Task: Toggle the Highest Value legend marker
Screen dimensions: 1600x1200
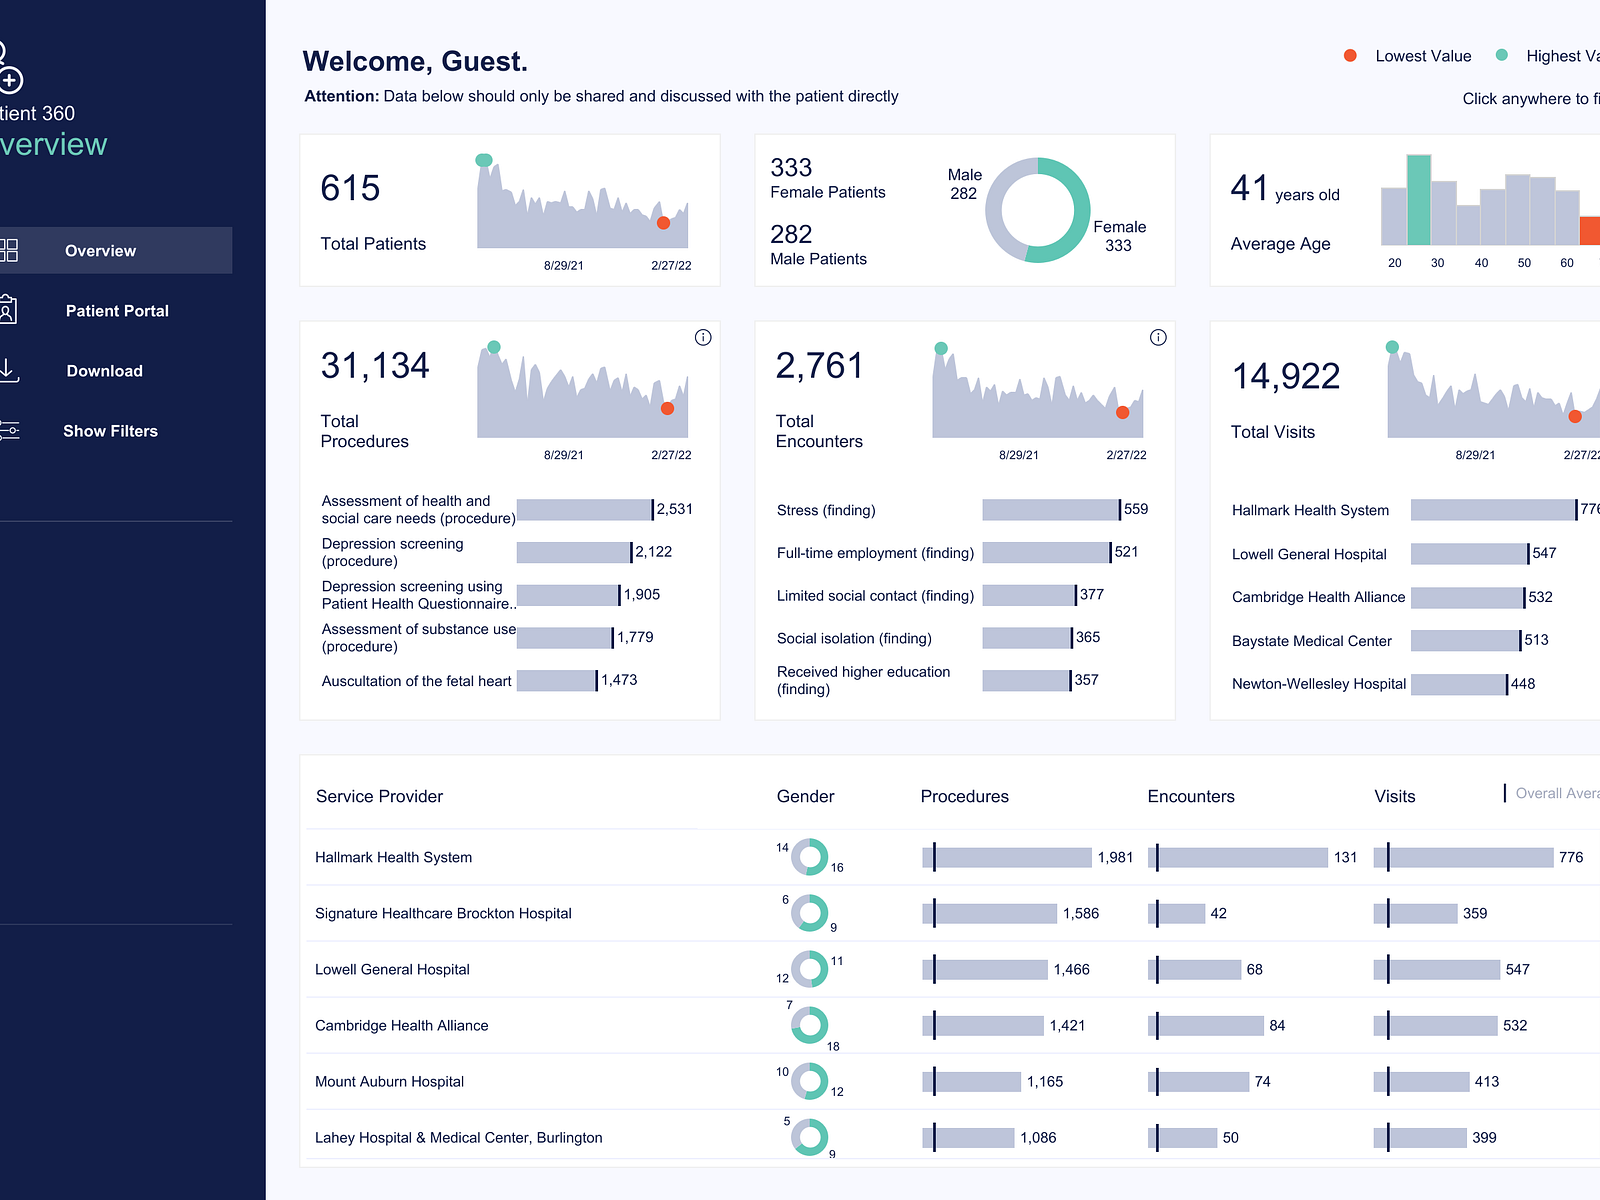Action: [1500, 56]
